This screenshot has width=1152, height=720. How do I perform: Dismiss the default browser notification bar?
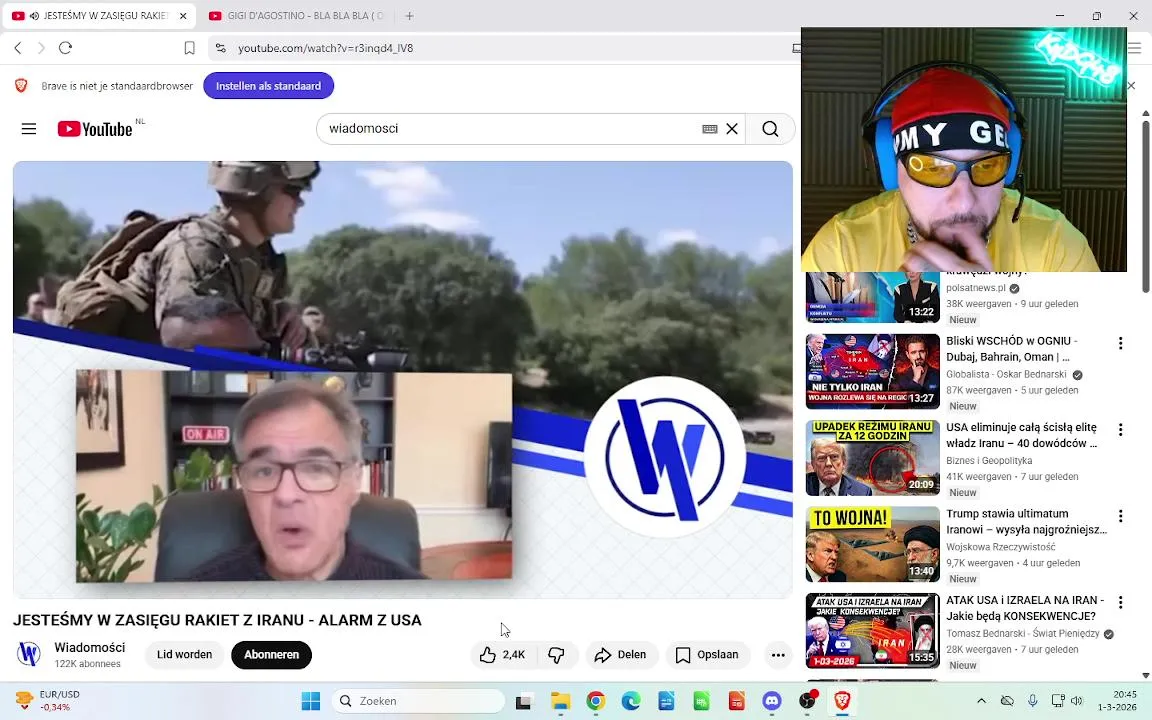click(x=1131, y=86)
